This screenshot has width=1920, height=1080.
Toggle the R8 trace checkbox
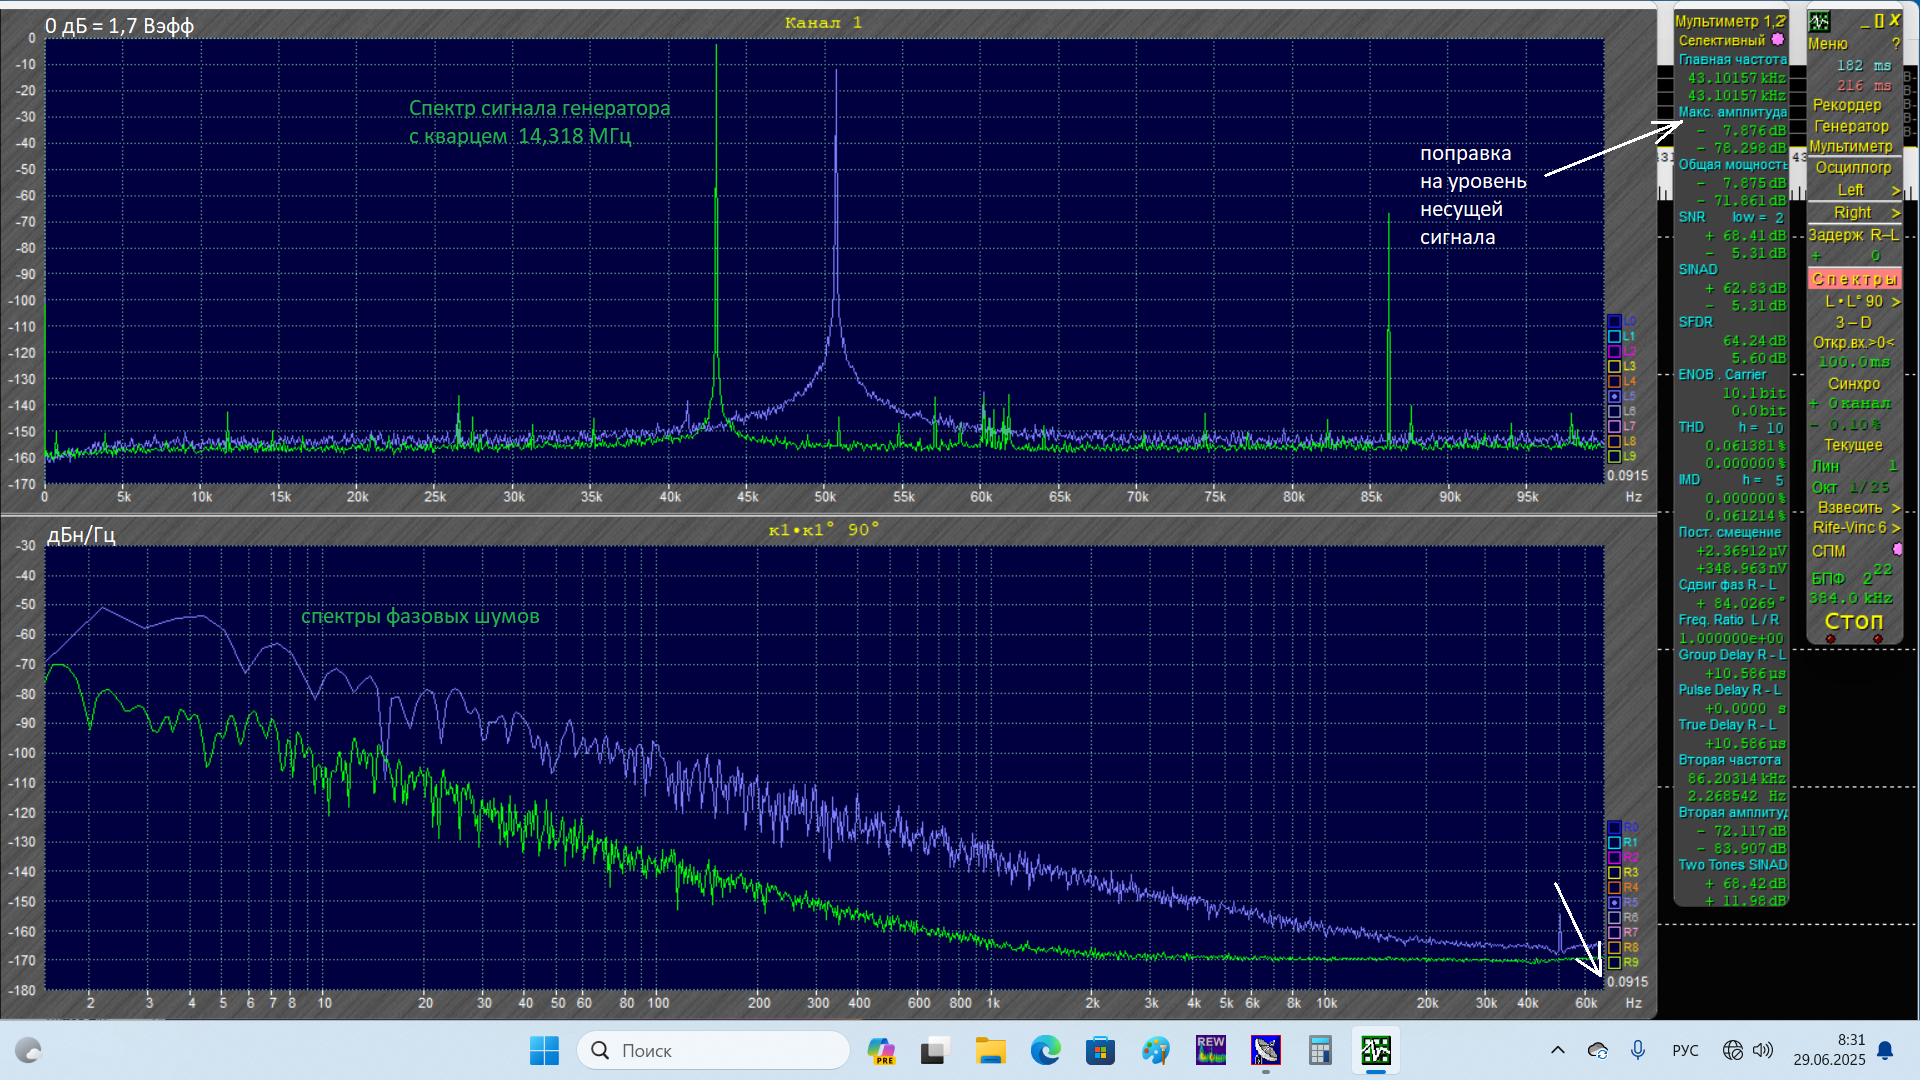[1614, 948]
